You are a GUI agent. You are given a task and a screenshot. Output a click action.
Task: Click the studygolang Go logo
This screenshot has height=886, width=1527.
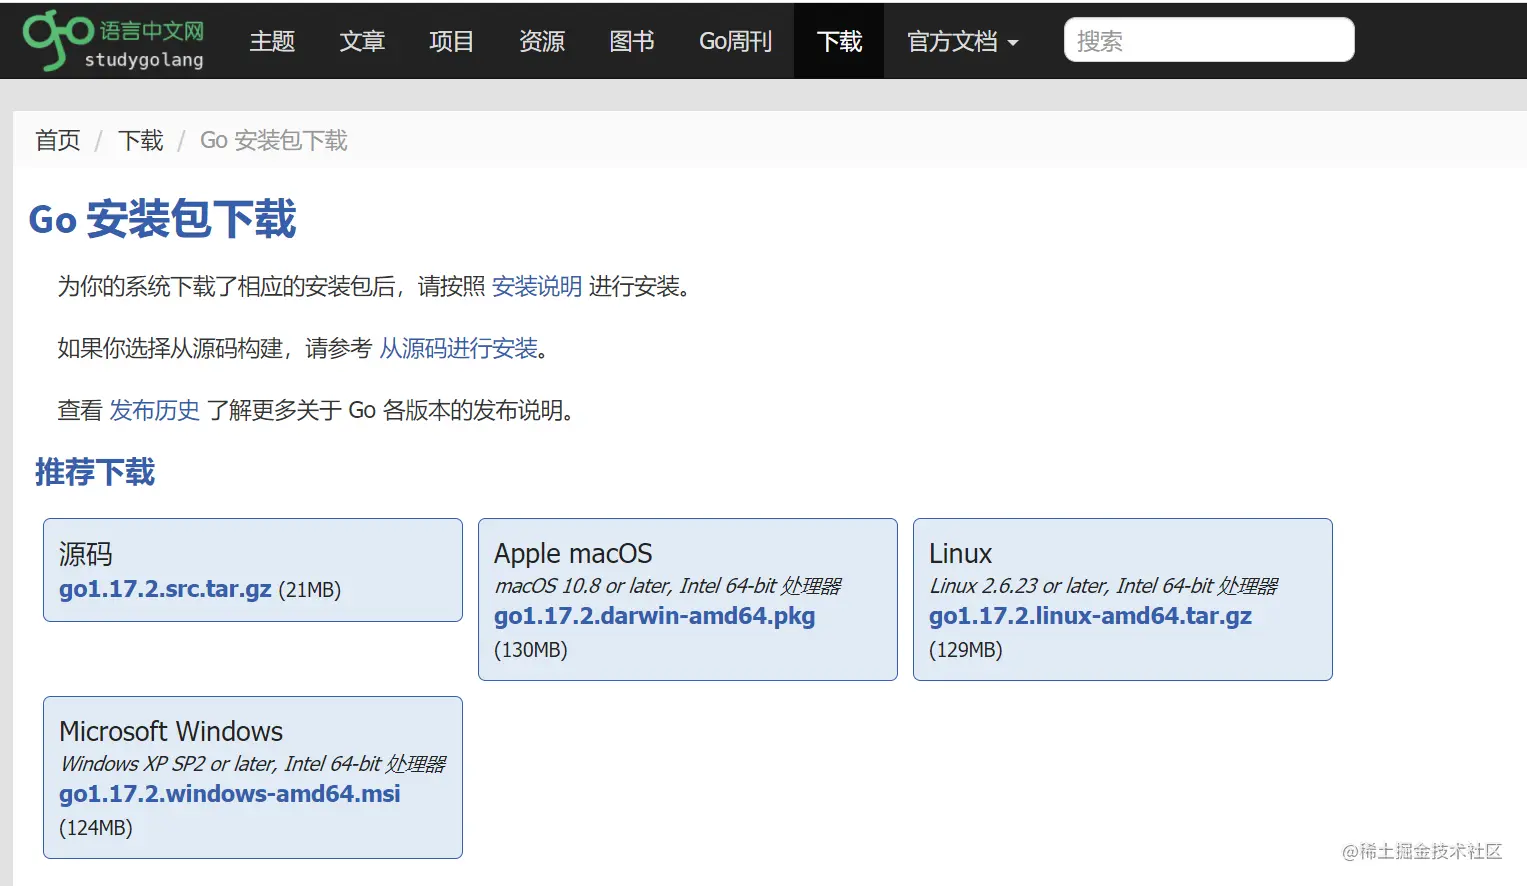tap(113, 41)
